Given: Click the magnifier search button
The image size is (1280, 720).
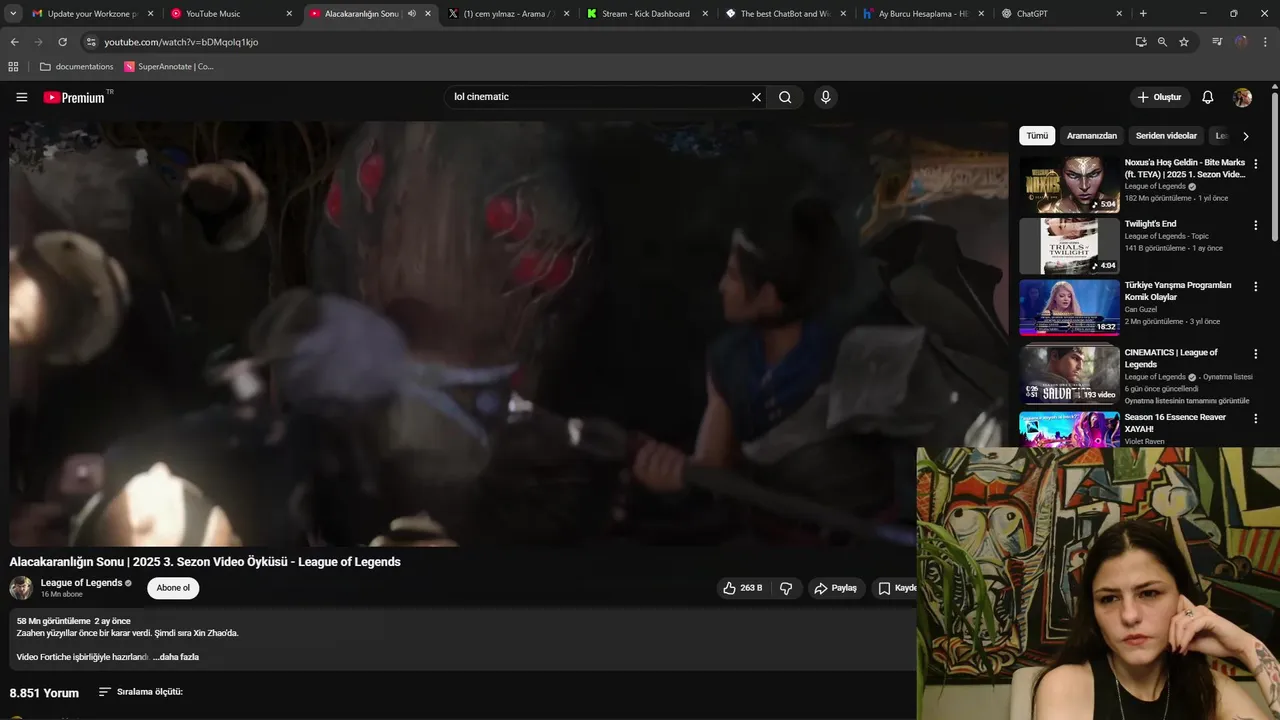Looking at the screenshot, I should [785, 97].
